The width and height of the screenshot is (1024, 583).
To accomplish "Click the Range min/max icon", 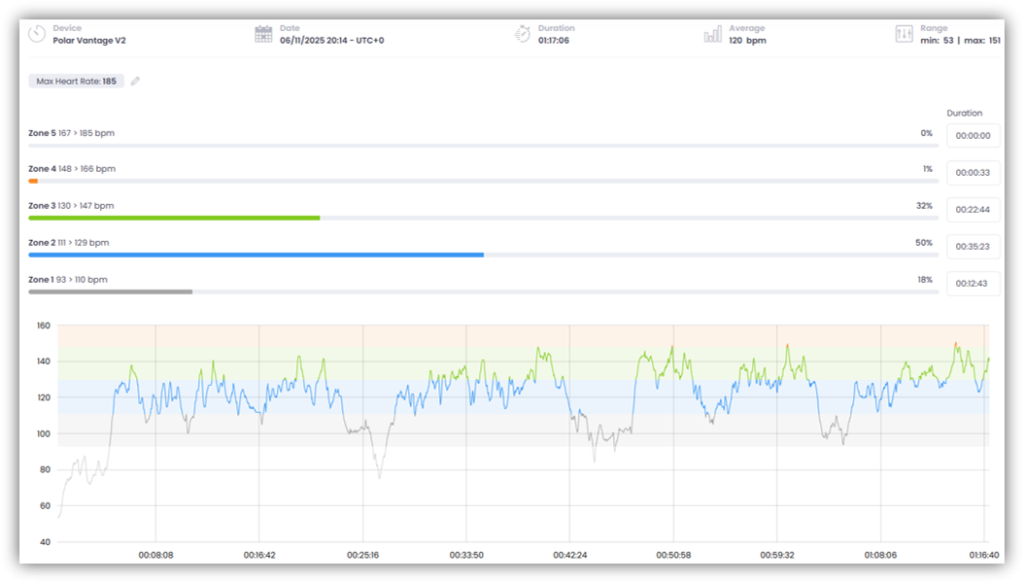I will [x=904, y=34].
